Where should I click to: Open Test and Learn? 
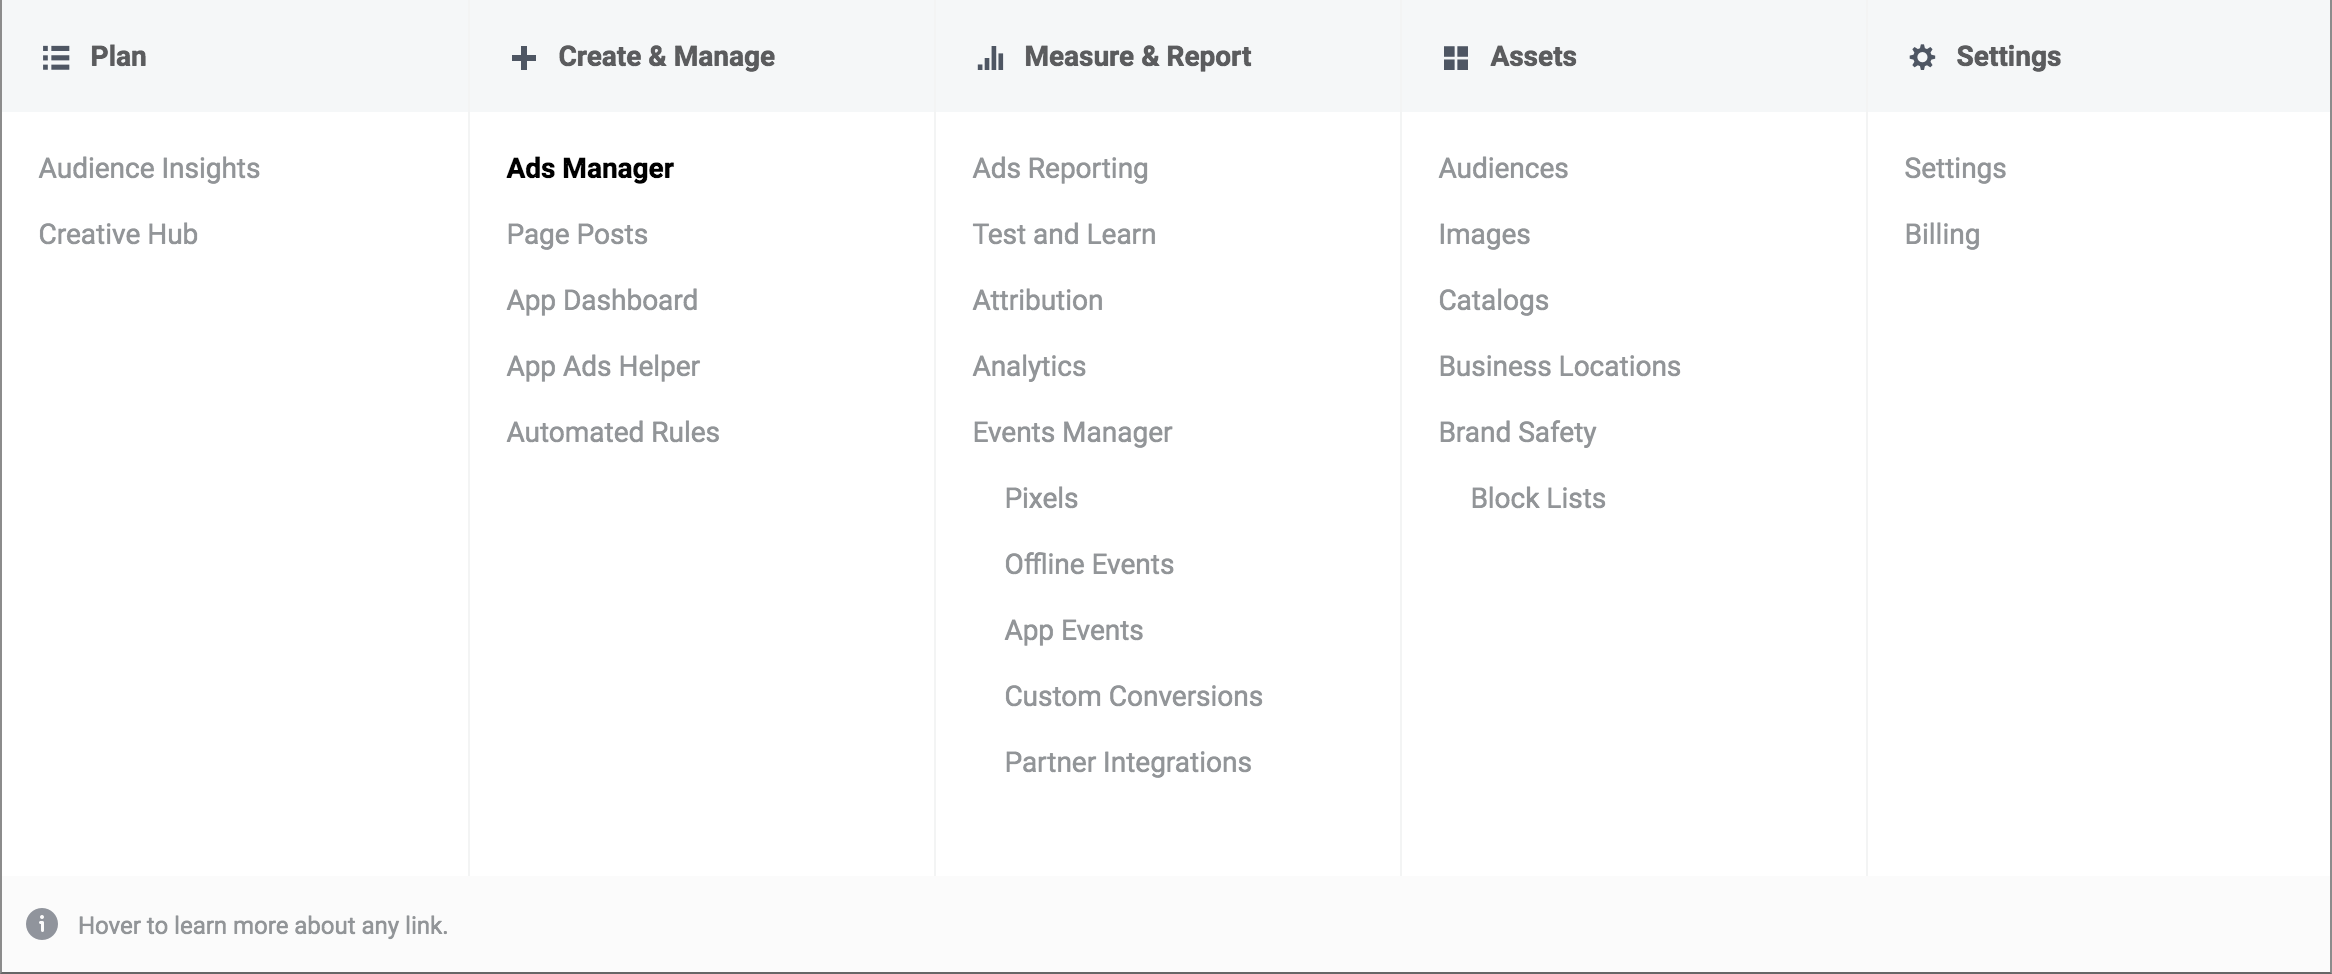1064,234
